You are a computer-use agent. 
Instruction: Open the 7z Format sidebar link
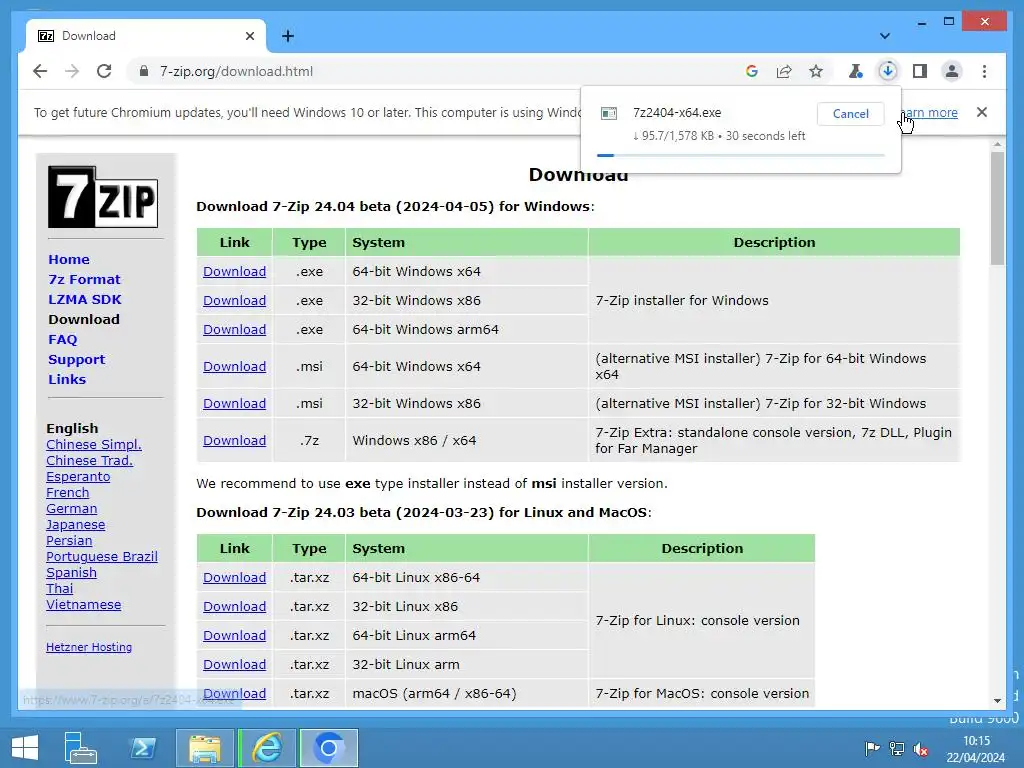tap(84, 280)
